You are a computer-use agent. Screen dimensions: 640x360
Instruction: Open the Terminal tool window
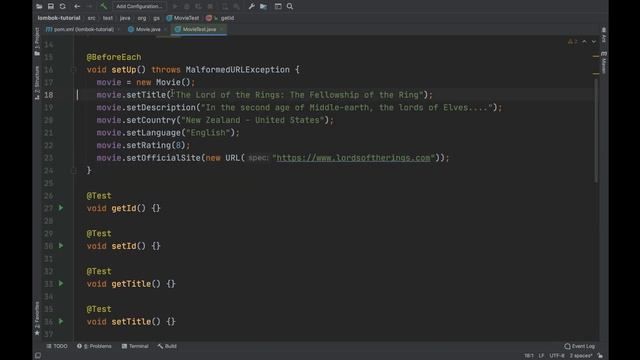[135, 346]
